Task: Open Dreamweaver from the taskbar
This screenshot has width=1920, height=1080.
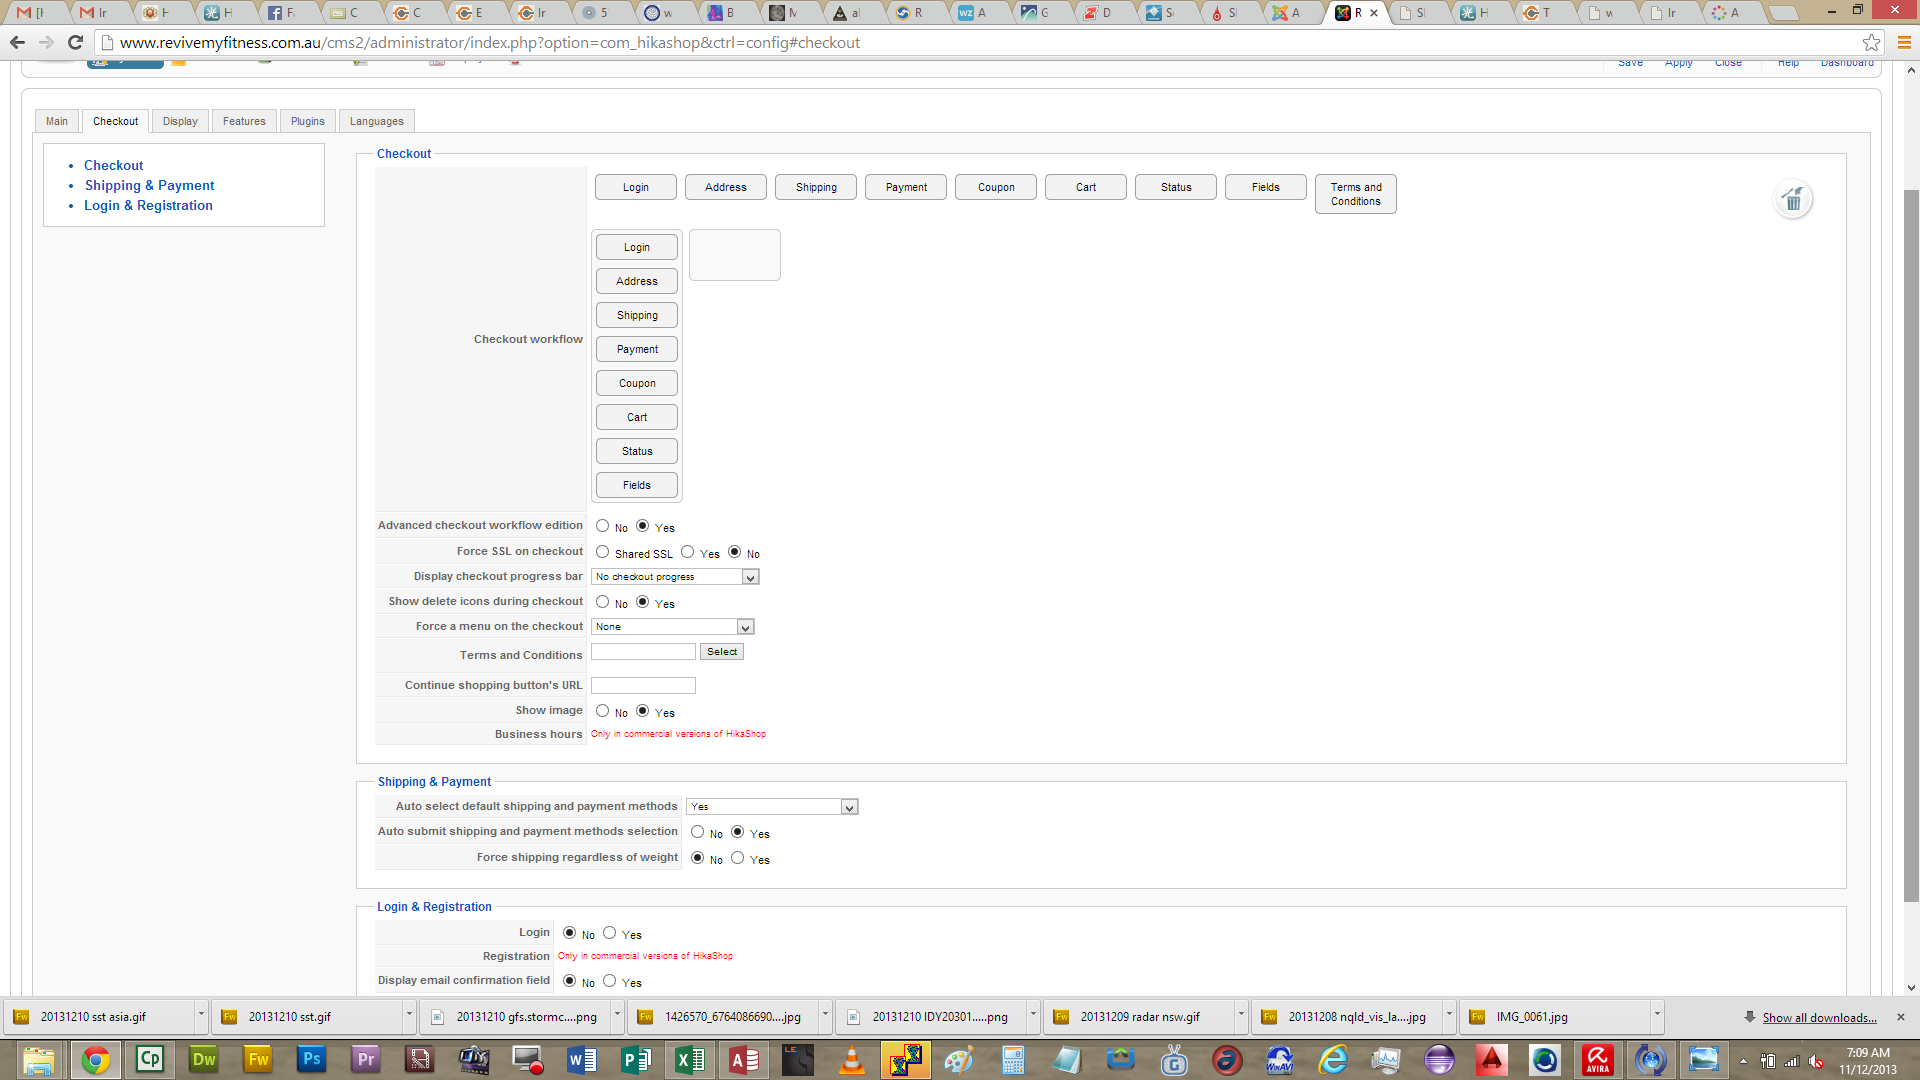Action: pyautogui.click(x=204, y=1059)
